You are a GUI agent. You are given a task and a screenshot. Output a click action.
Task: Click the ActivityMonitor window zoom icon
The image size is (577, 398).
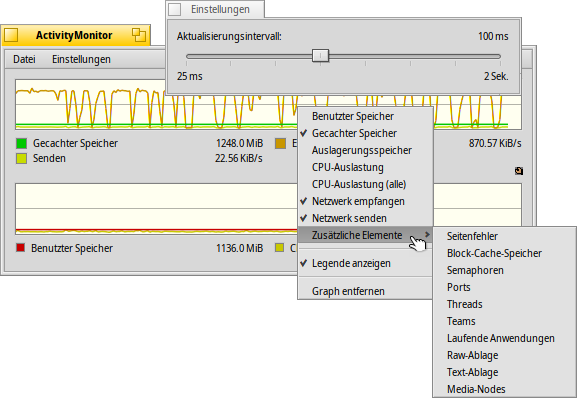pos(139,35)
